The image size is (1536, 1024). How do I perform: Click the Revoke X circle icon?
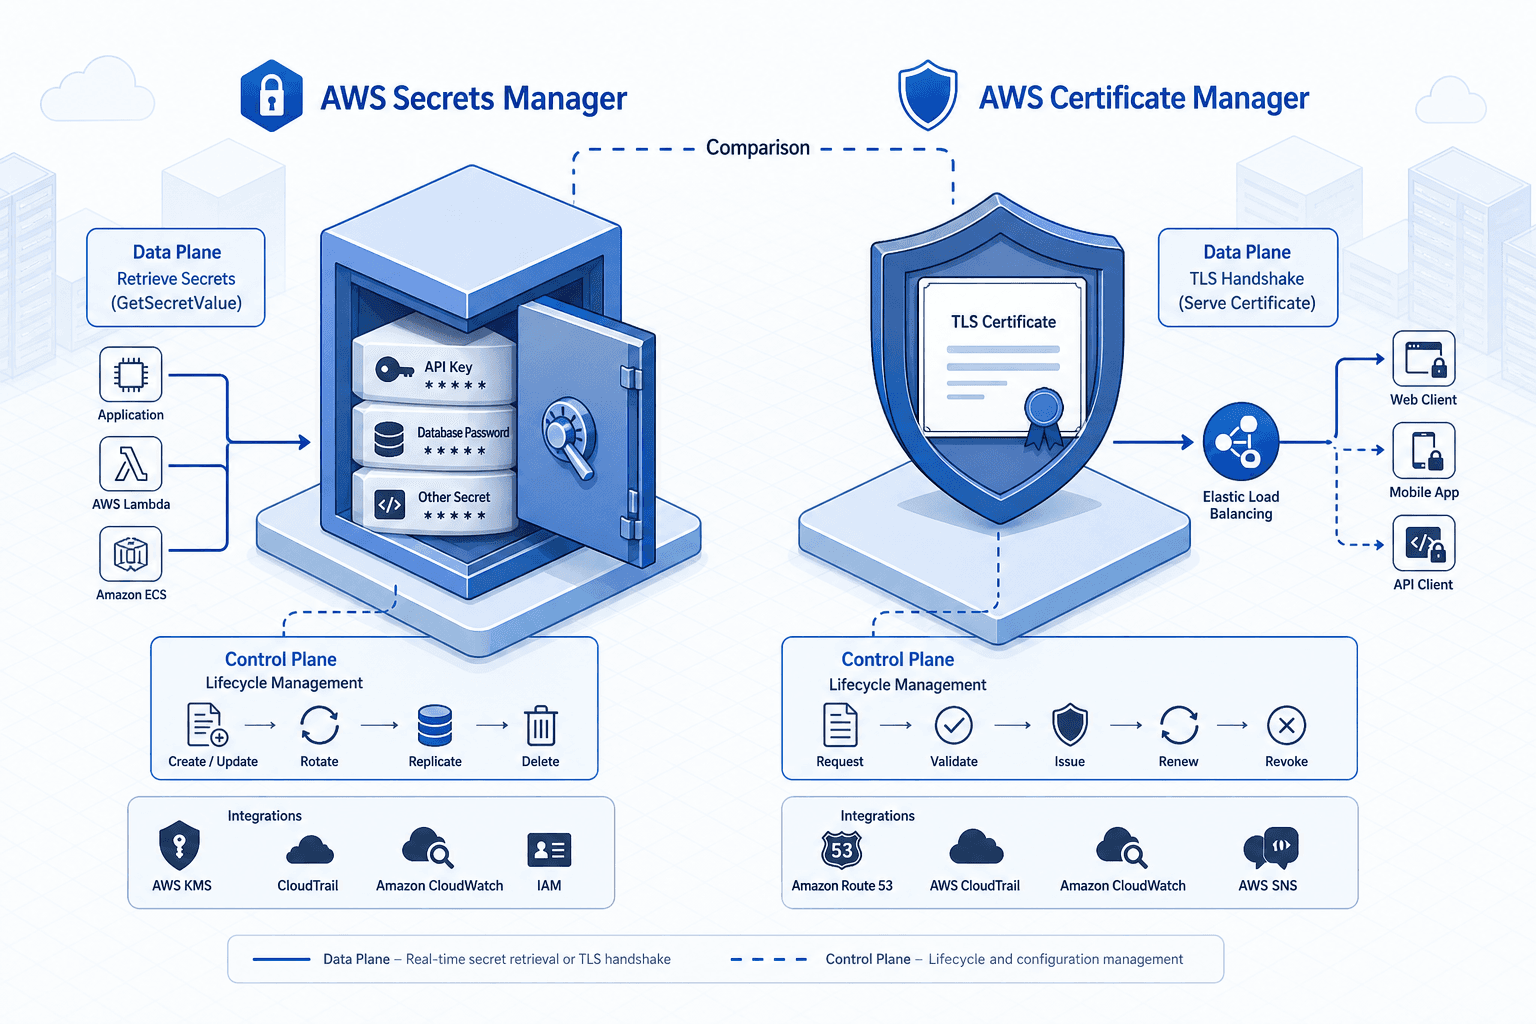click(1287, 725)
